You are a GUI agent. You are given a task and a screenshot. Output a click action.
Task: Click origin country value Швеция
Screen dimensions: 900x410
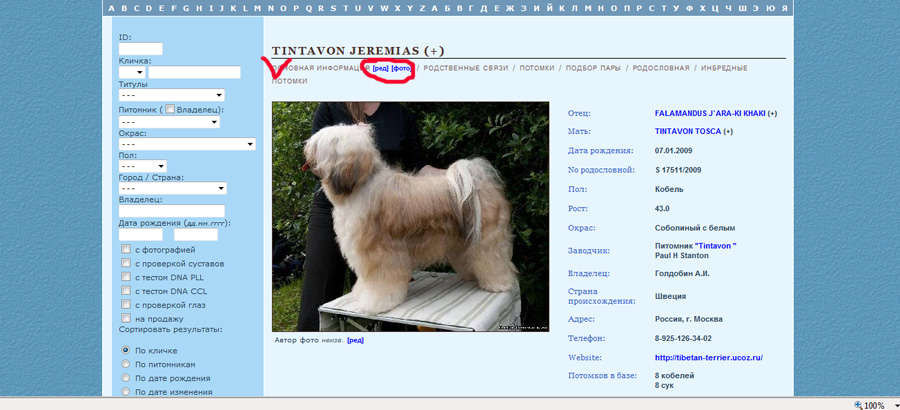click(x=670, y=297)
